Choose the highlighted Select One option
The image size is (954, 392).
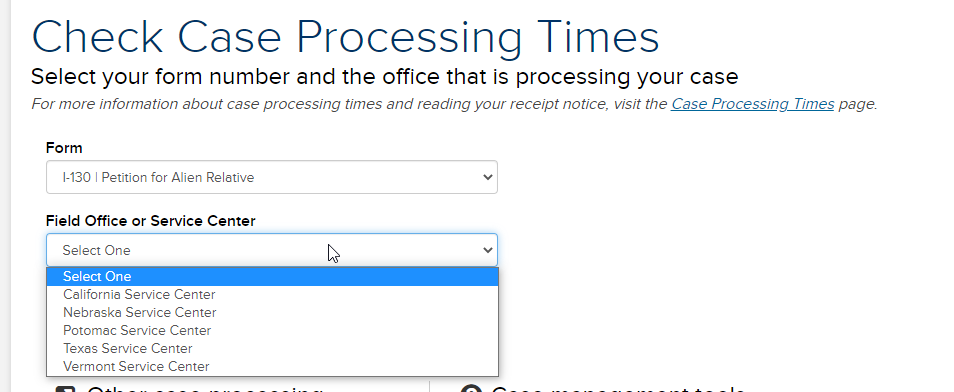272,276
